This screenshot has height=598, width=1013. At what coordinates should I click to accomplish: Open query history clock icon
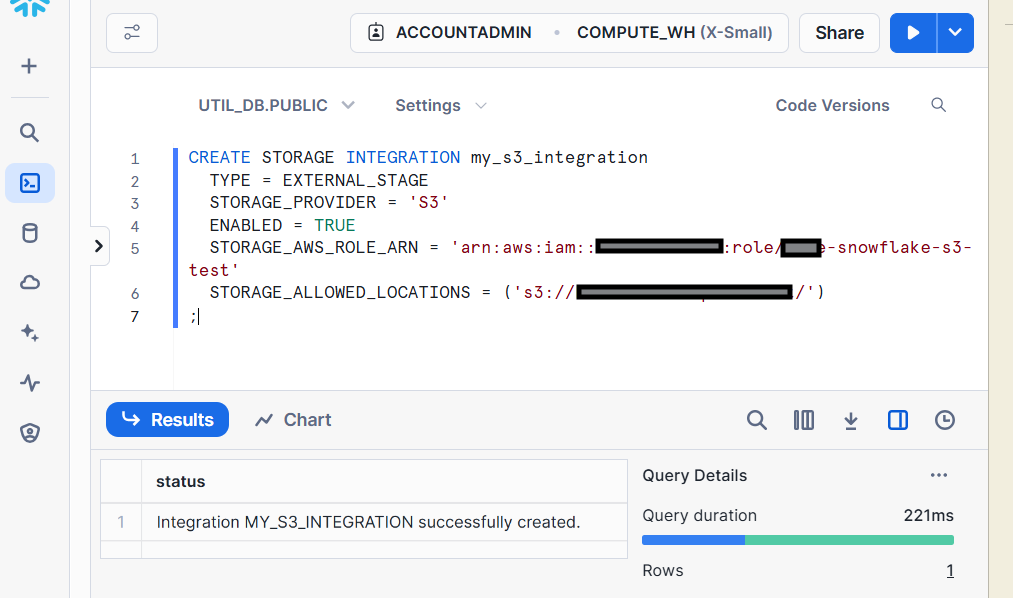click(945, 420)
